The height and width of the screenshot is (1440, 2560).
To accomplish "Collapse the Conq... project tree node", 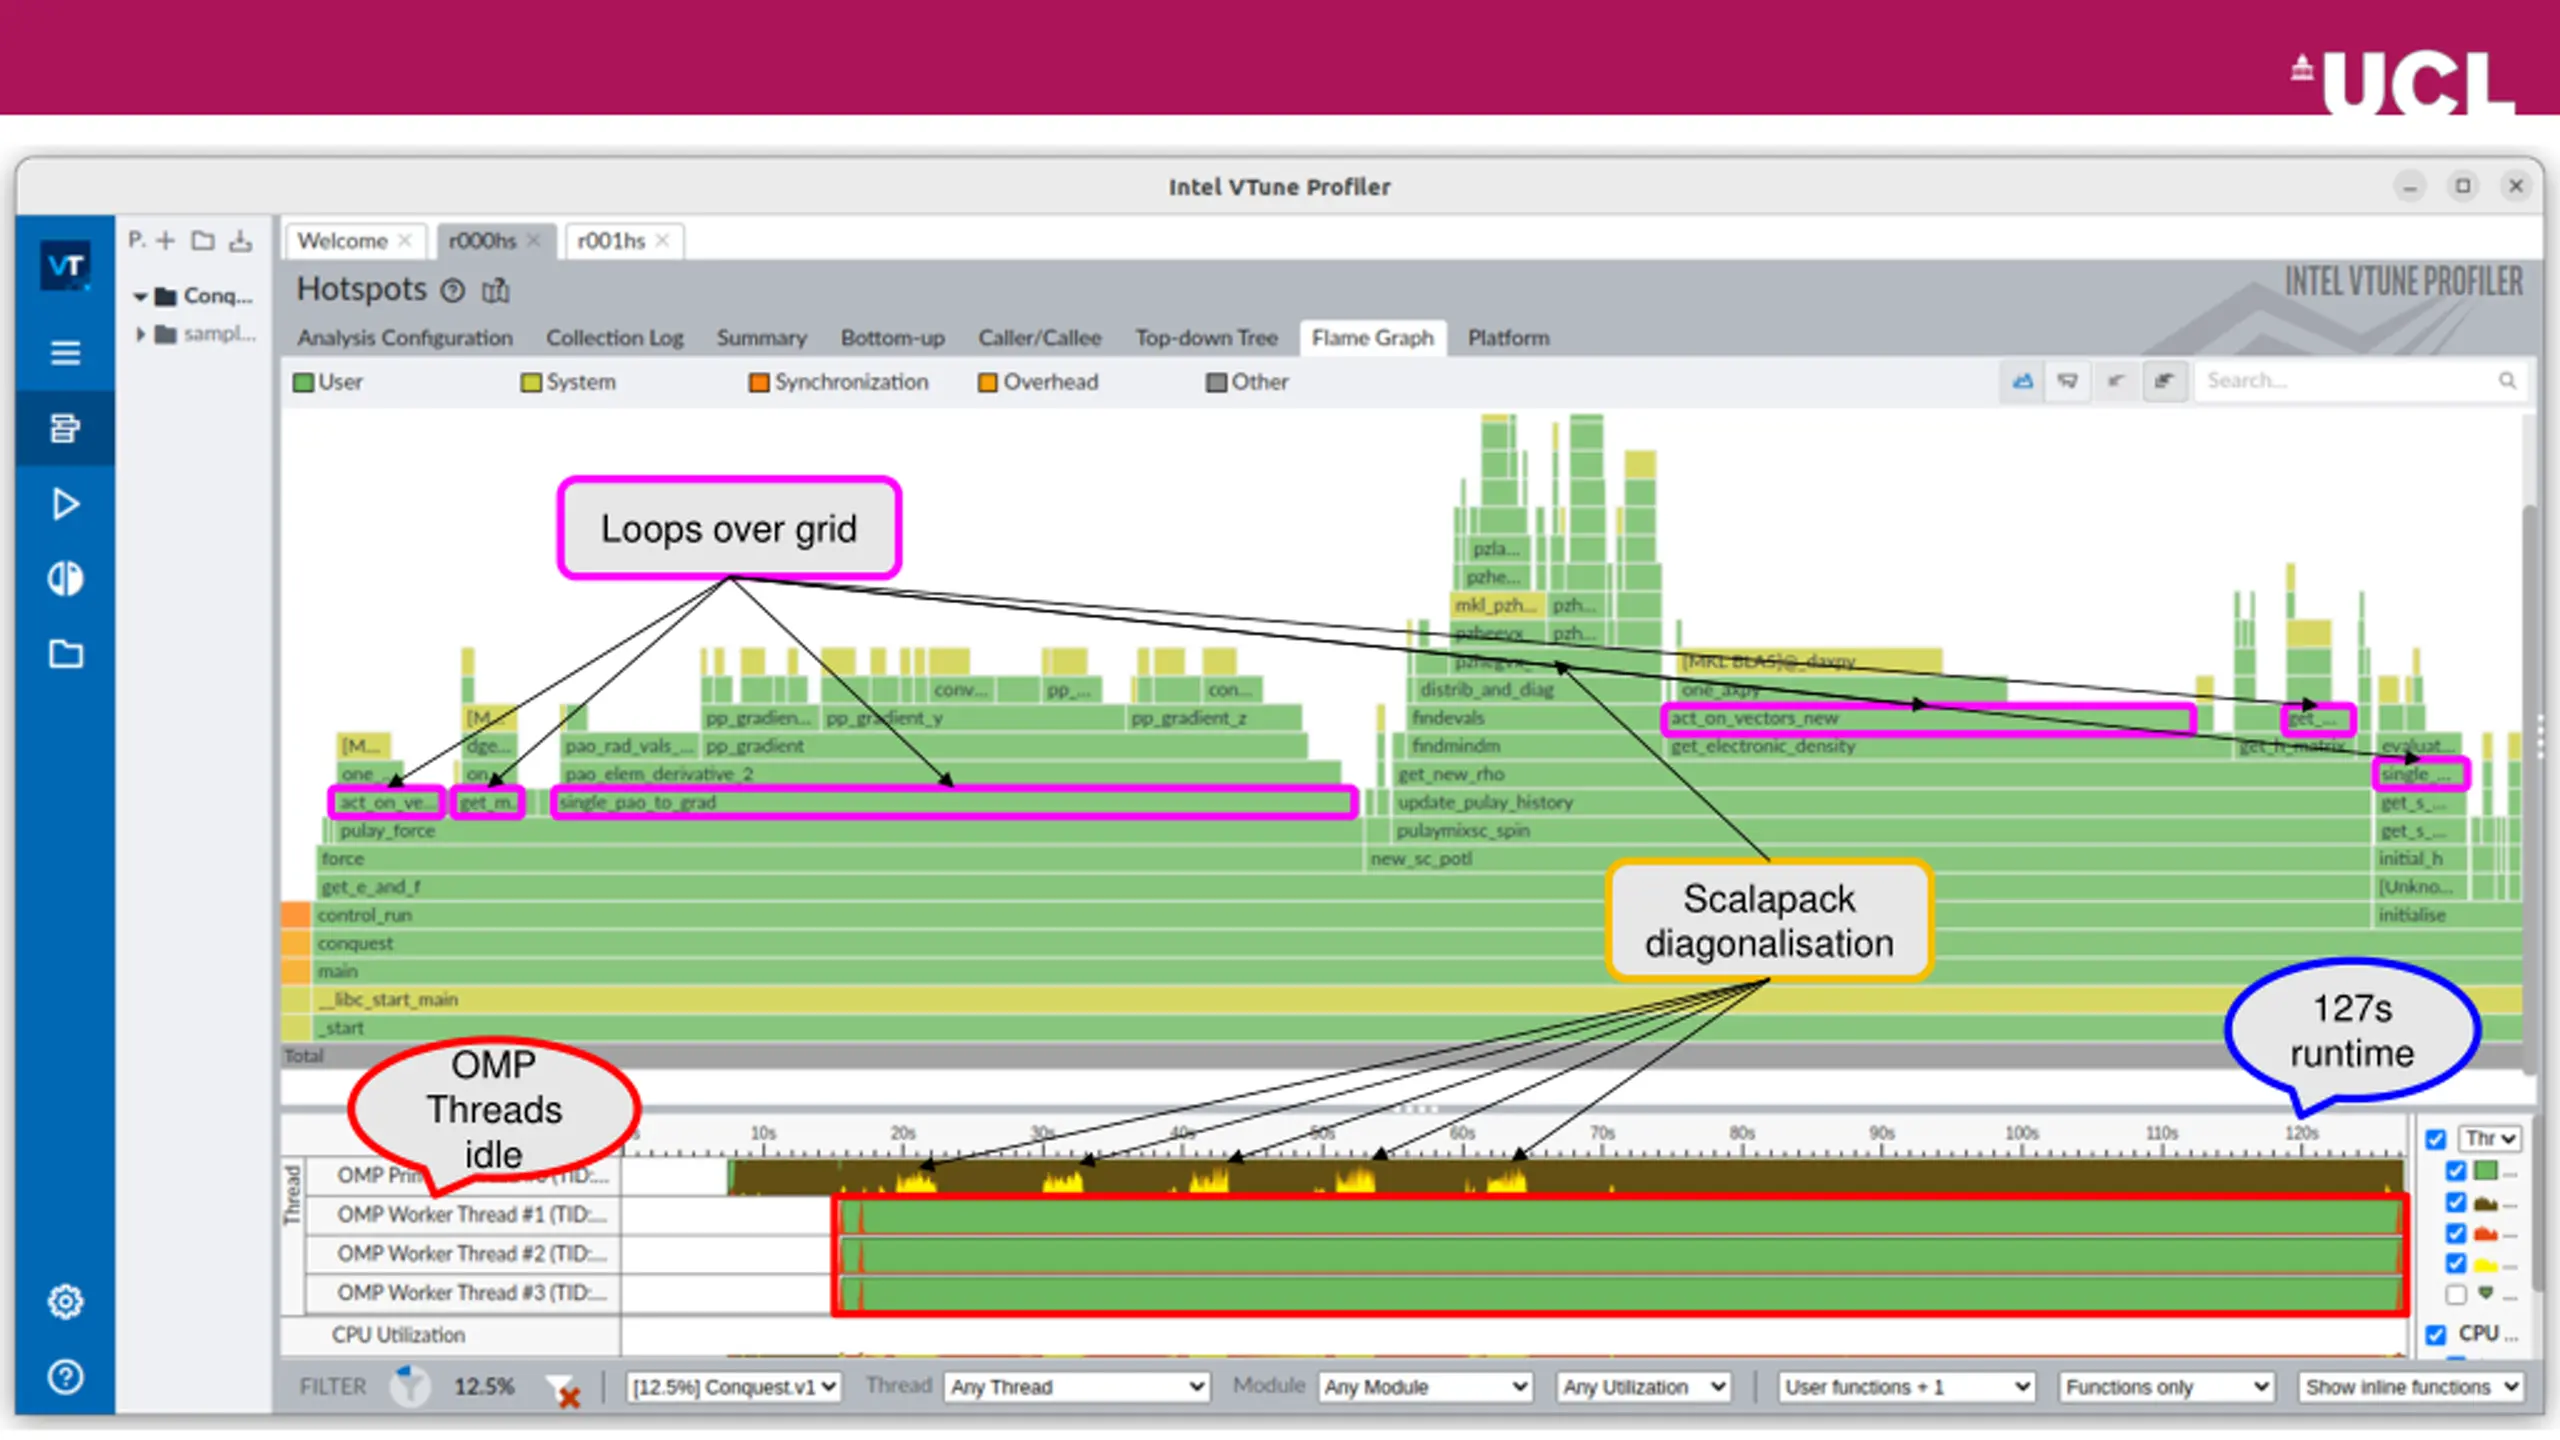I will point(140,296).
